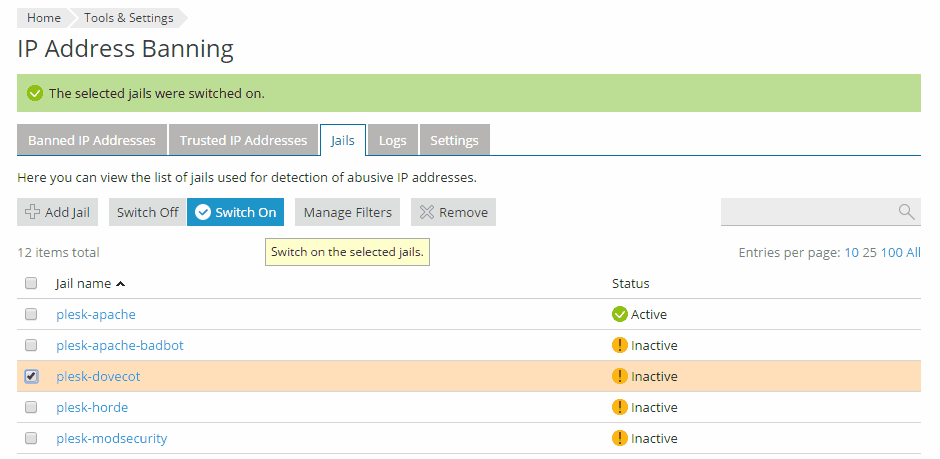940x459 pixels.
Task: Check the plesk-horde checkbox
Action: [x=31, y=407]
